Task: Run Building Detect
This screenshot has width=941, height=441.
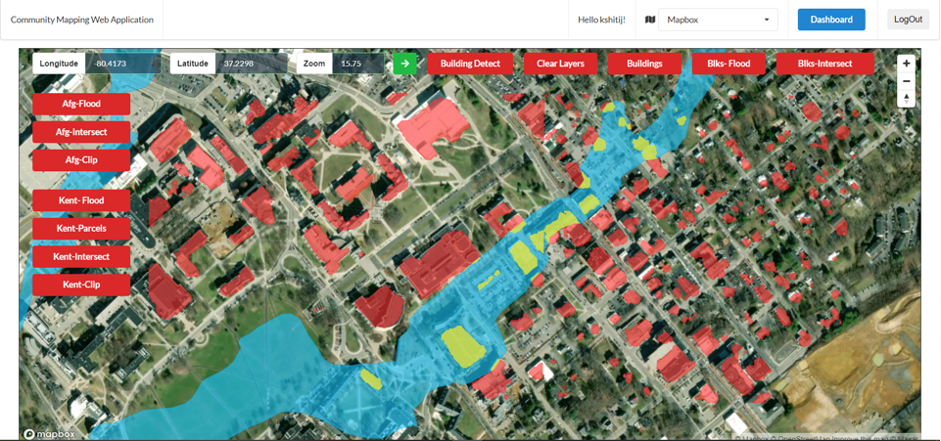Action: click(470, 63)
